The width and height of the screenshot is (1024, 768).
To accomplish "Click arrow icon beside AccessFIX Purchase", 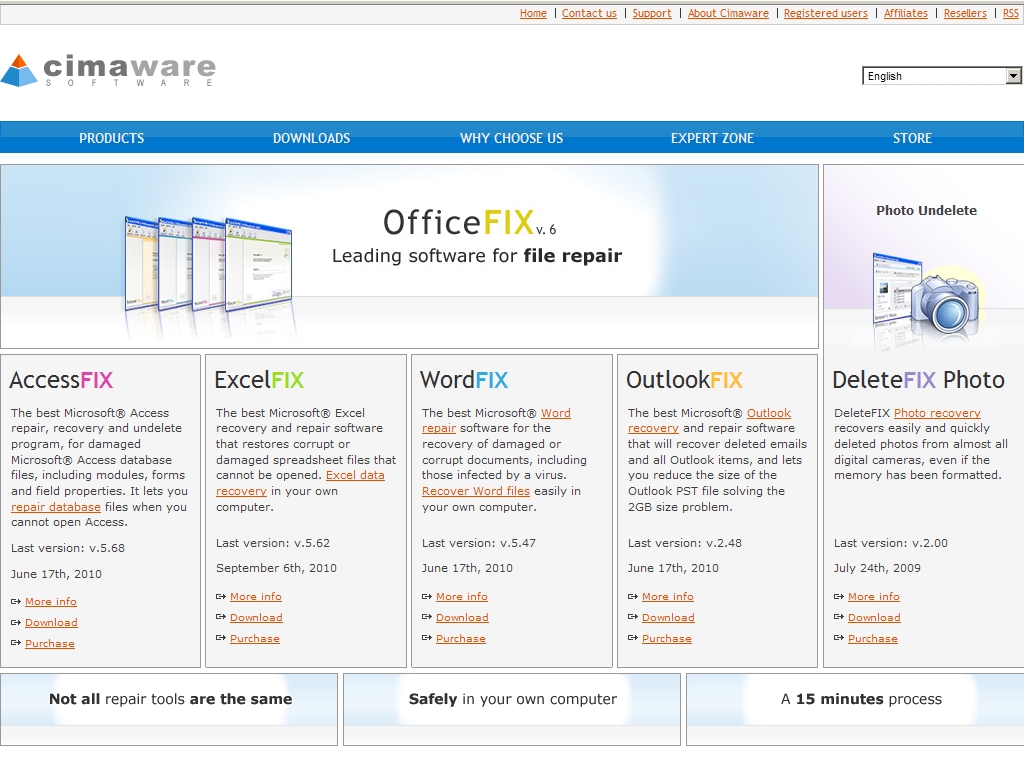I will tap(16, 643).
